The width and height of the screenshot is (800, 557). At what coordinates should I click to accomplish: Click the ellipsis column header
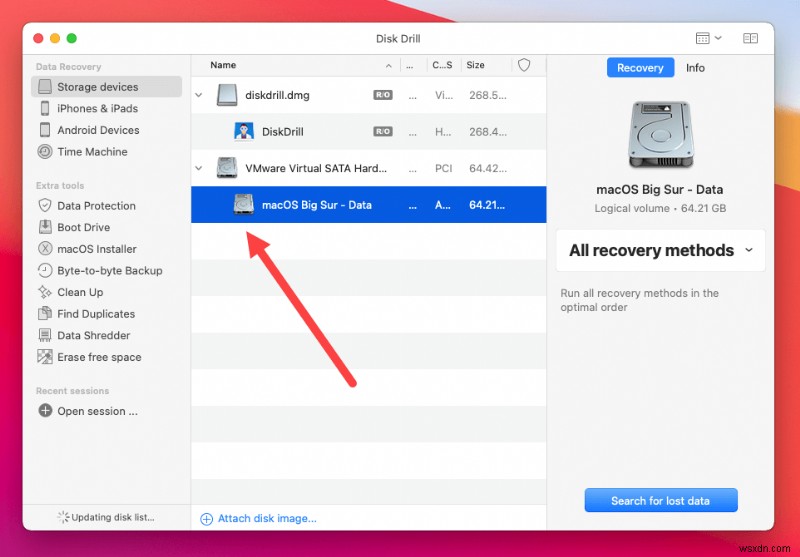click(410, 65)
